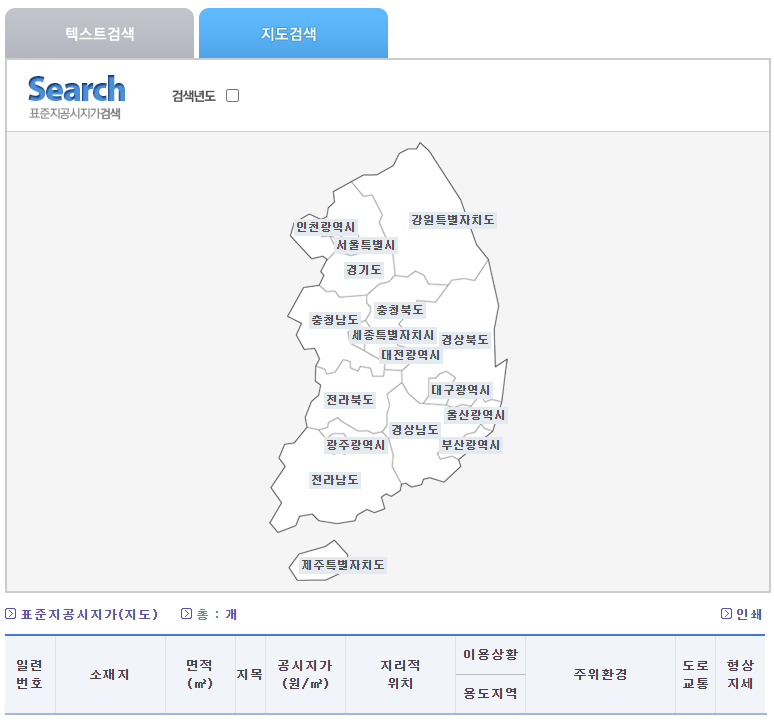This screenshot has height=720, width=774.
Task: Click the 지리적 위치 column header
Action: pyautogui.click(x=400, y=674)
